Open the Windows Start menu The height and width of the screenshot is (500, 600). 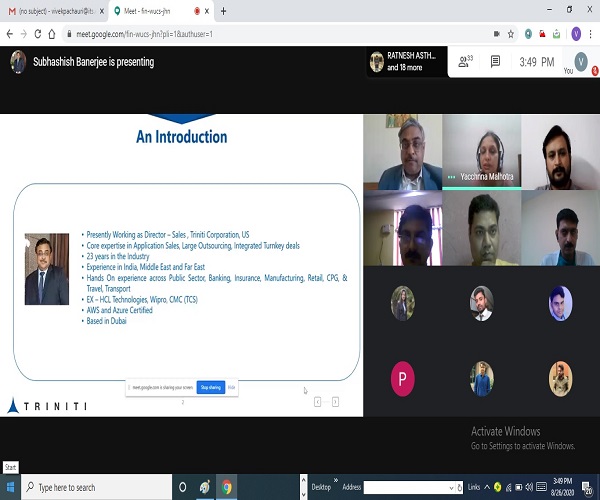point(10,487)
